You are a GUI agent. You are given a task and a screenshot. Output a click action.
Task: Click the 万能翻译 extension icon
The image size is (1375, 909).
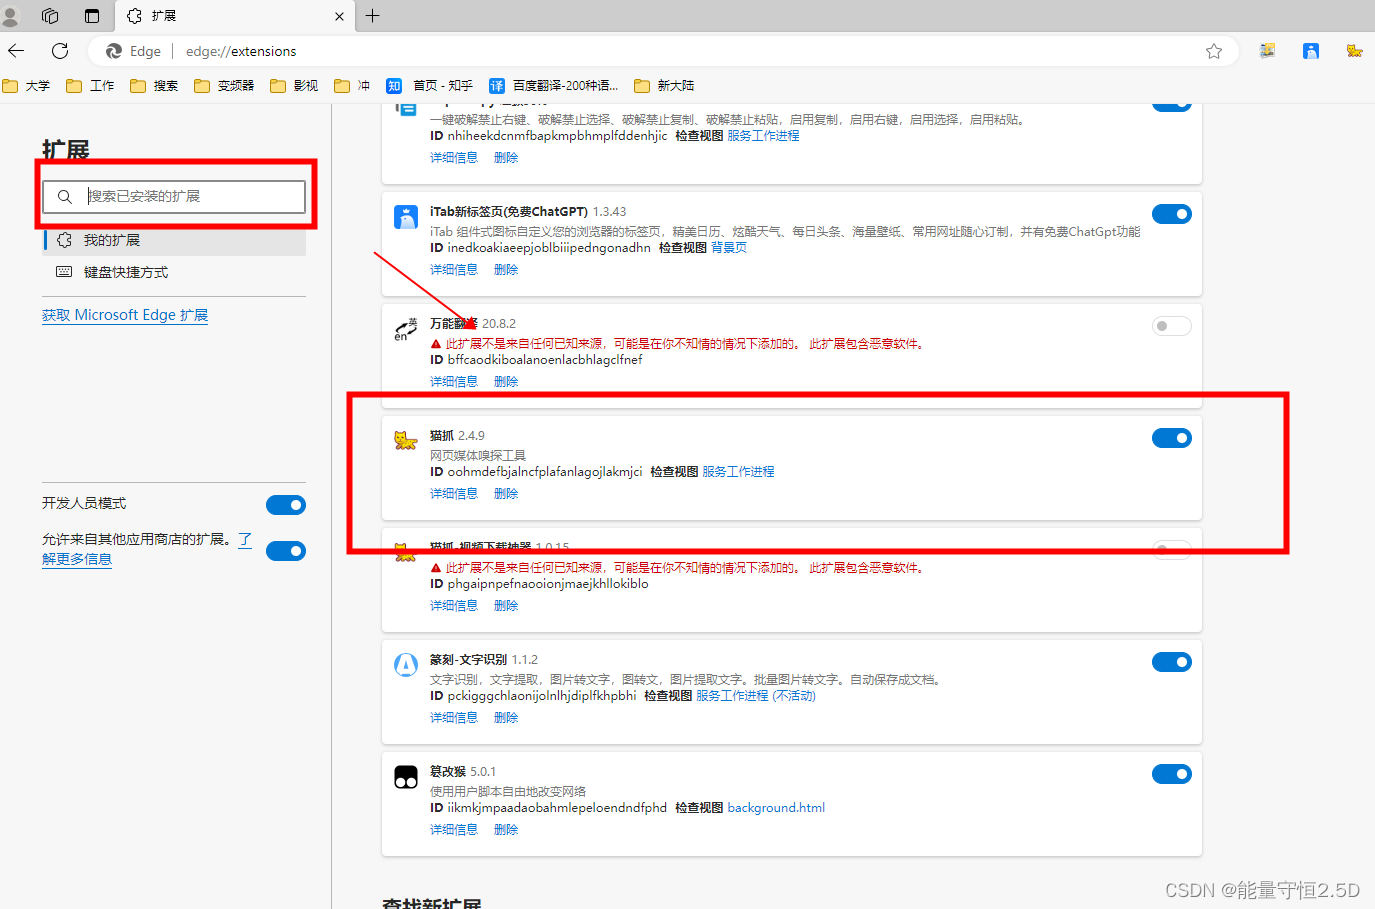[405, 329]
